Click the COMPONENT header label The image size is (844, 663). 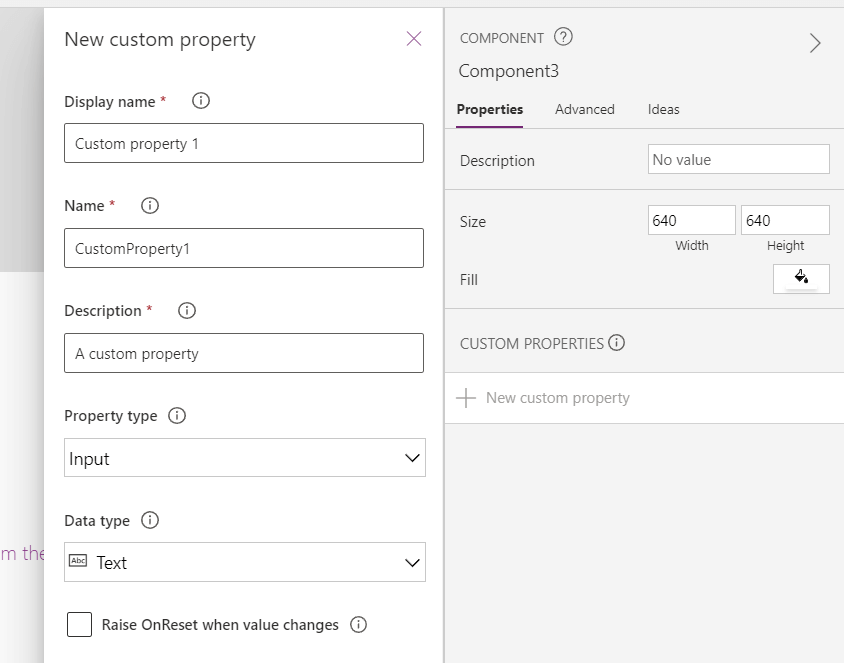[x=502, y=38]
